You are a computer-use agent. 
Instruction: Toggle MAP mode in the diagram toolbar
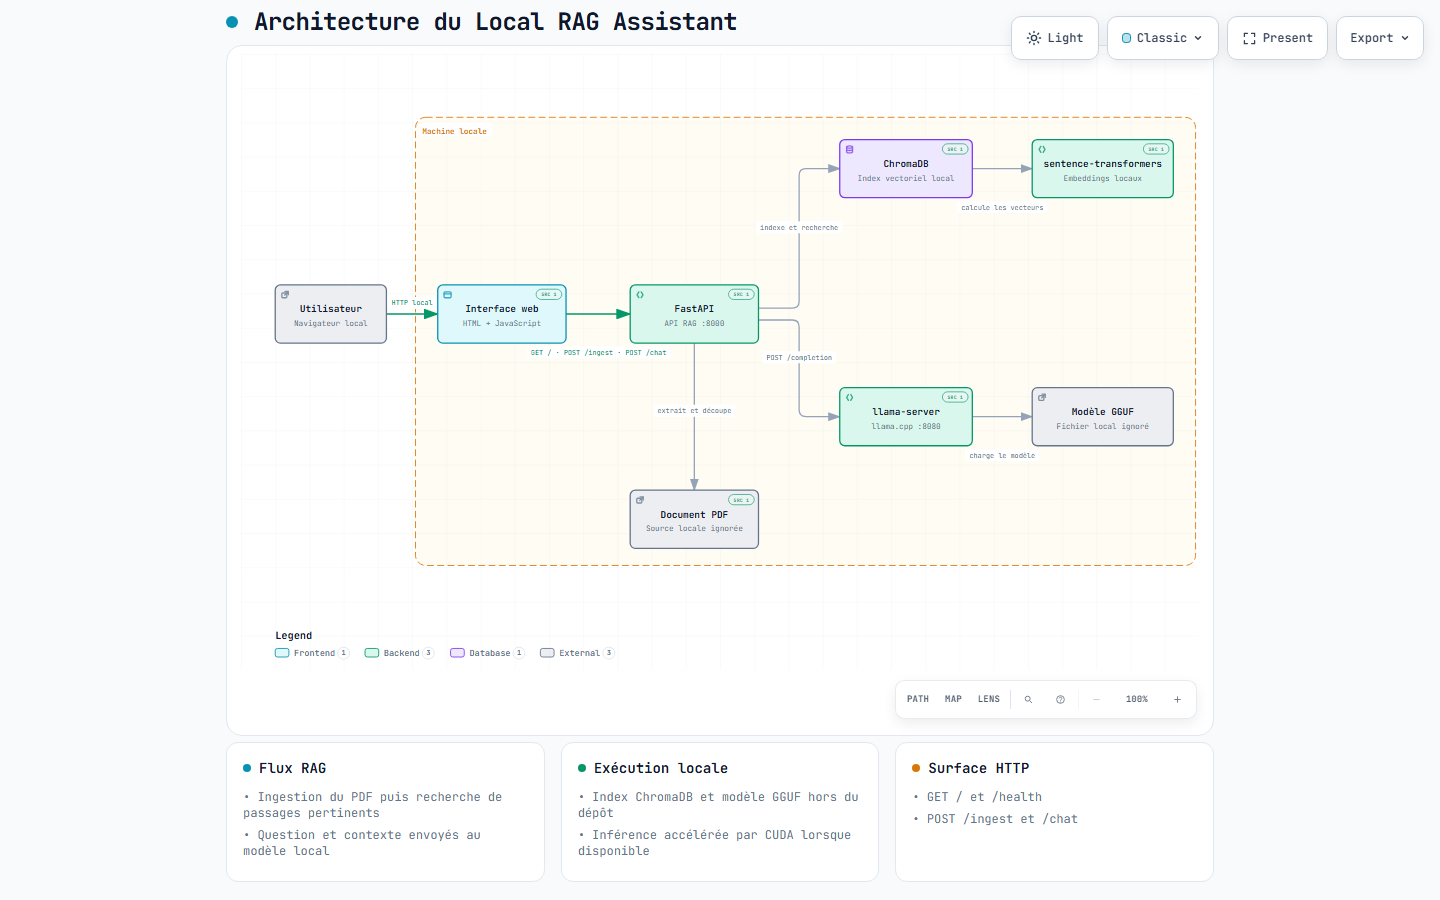[953, 699]
